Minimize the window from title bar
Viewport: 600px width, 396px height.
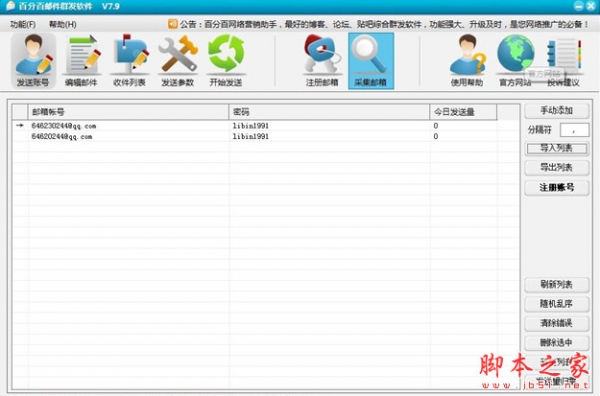point(579,6)
